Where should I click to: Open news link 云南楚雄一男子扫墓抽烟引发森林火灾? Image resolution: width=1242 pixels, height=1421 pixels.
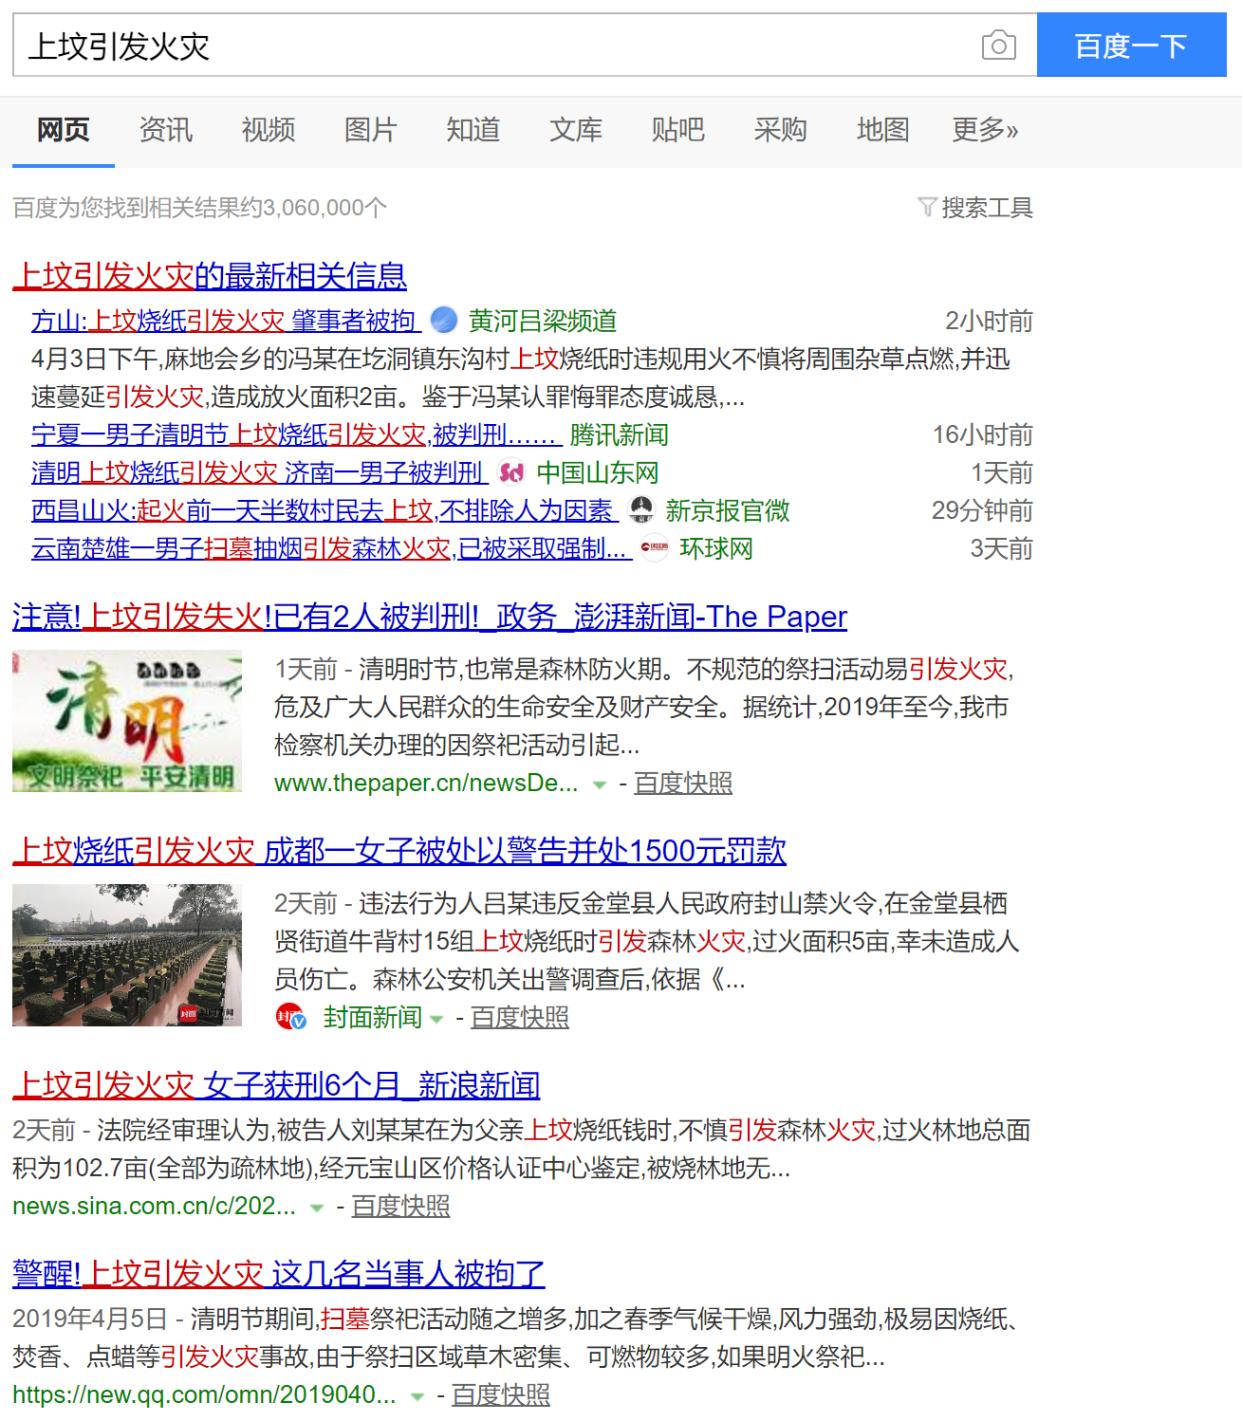(x=331, y=549)
